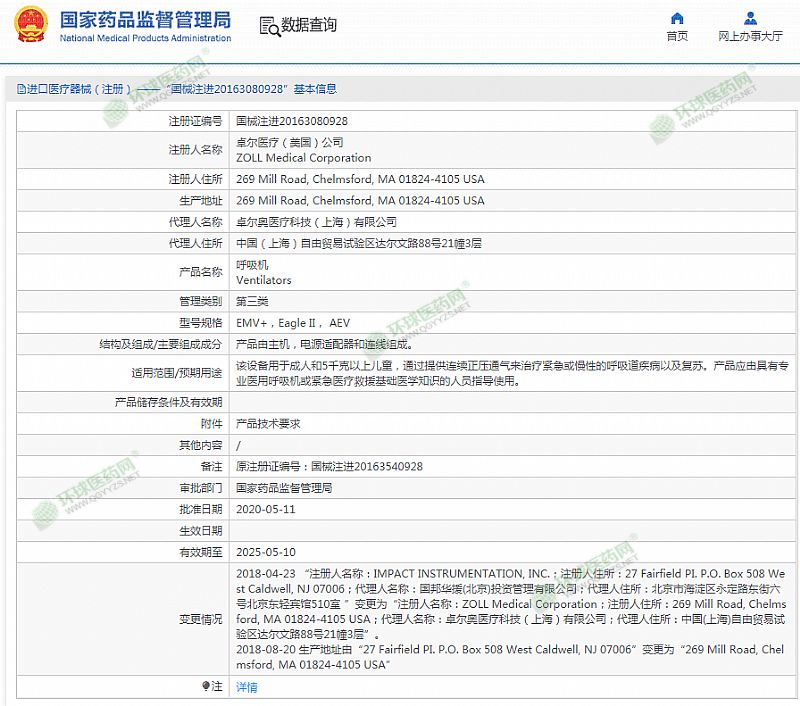This screenshot has height=706, width=800.
Task: Click the 网上办事大厅 person icon
Action: (750, 19)
